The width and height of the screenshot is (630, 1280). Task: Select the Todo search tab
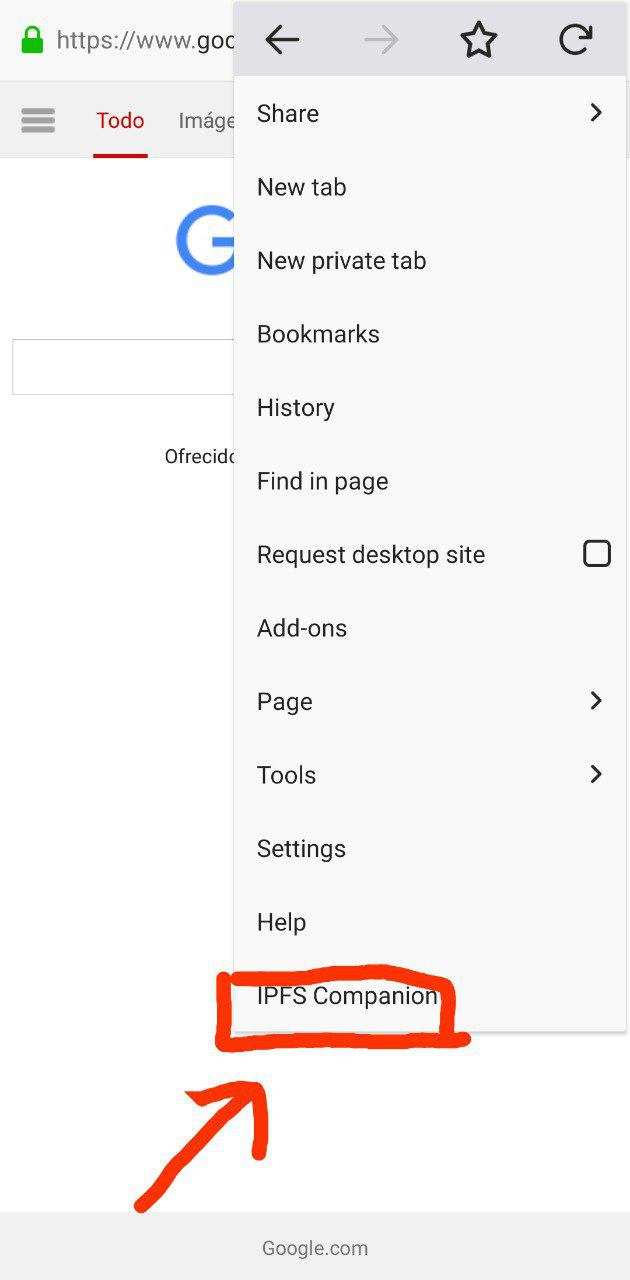point(120,121)
